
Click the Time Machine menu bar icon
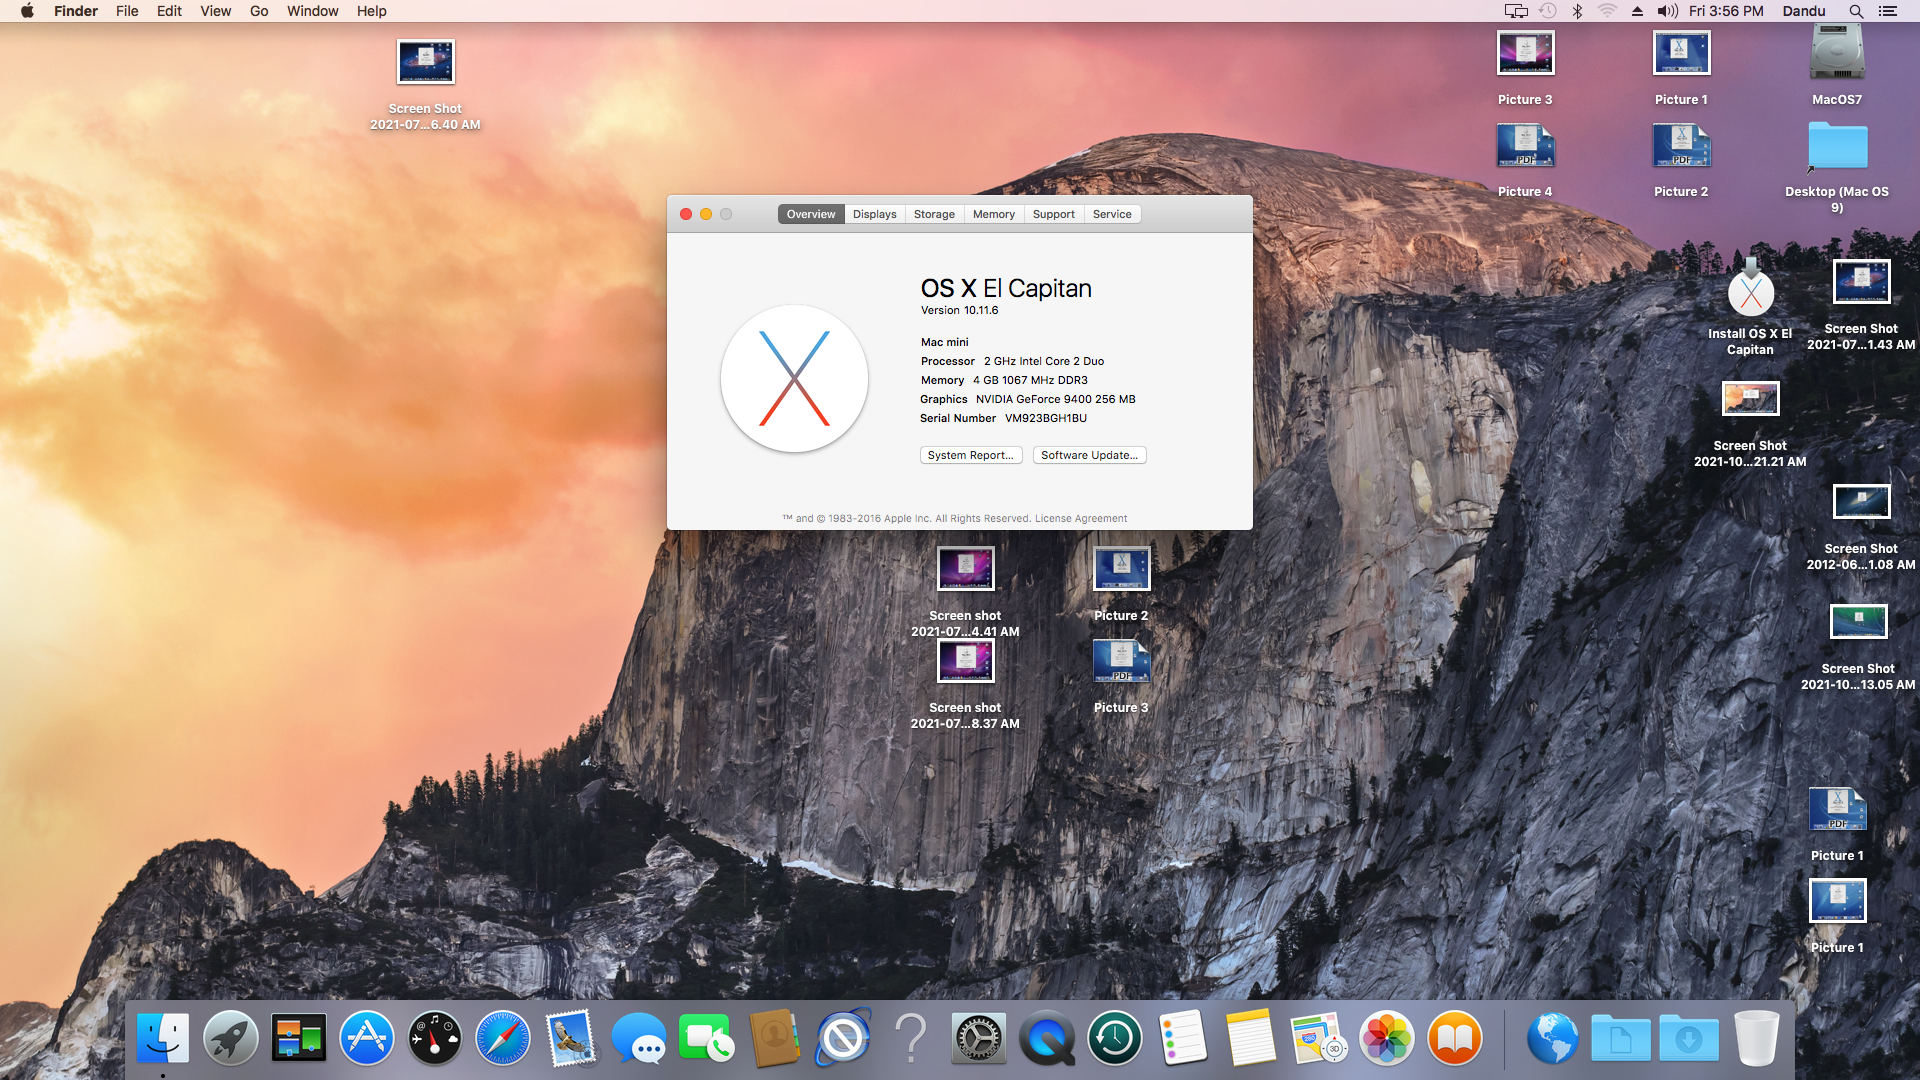(1547, 11)
